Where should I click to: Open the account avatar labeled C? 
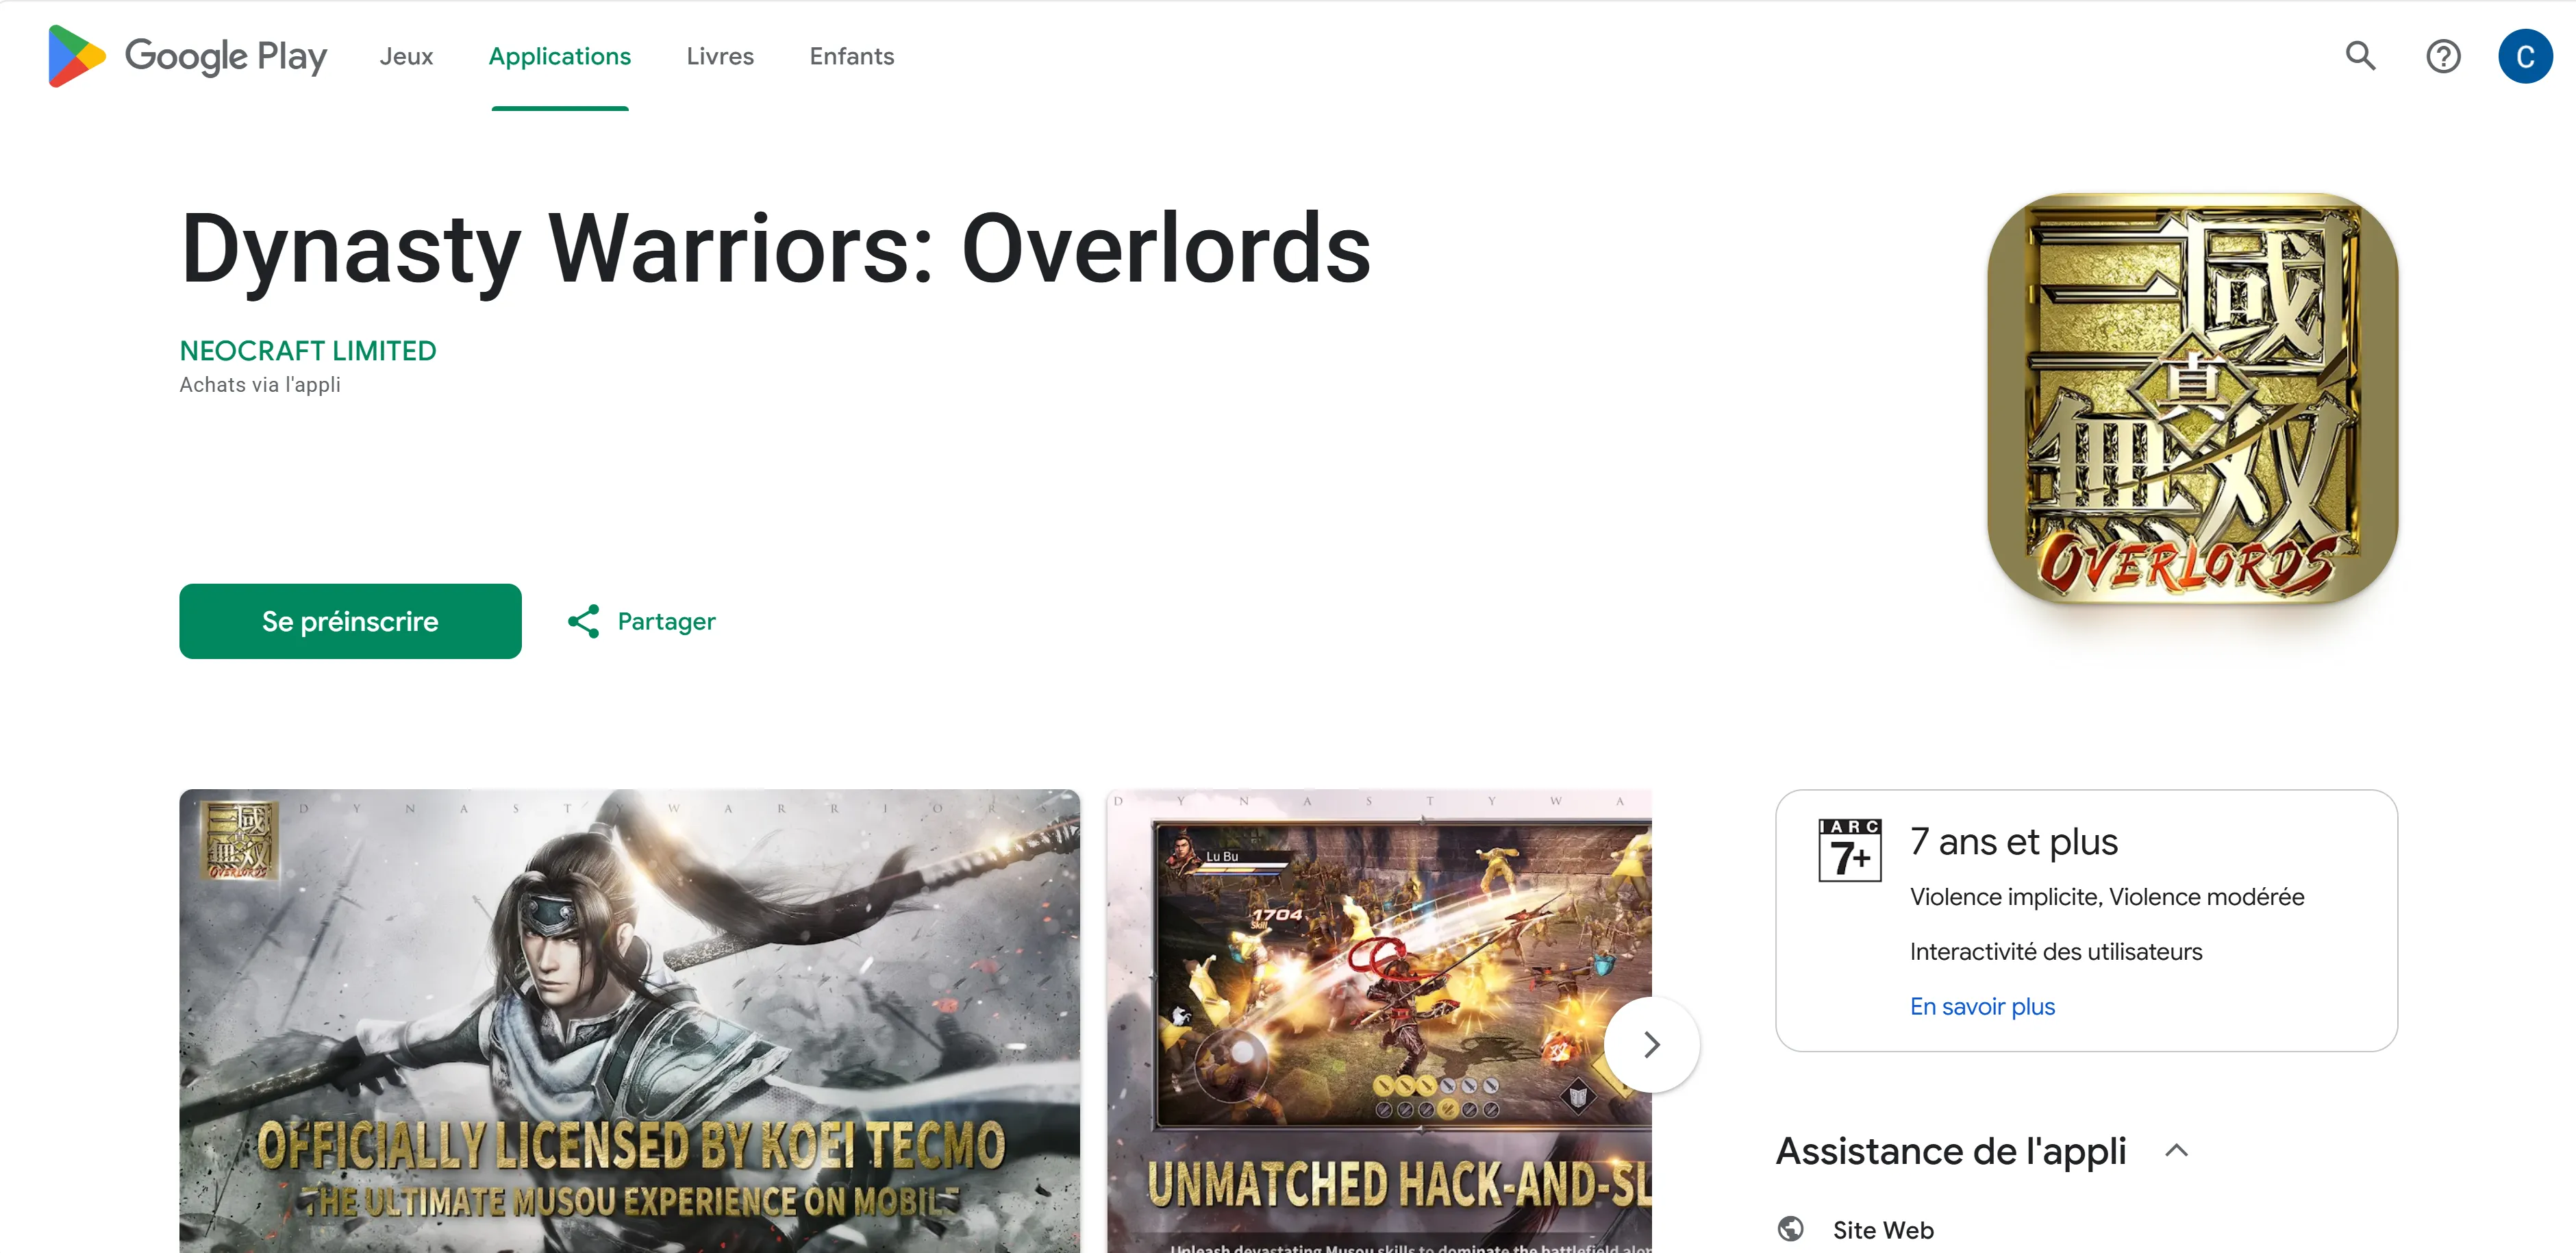2525,56
